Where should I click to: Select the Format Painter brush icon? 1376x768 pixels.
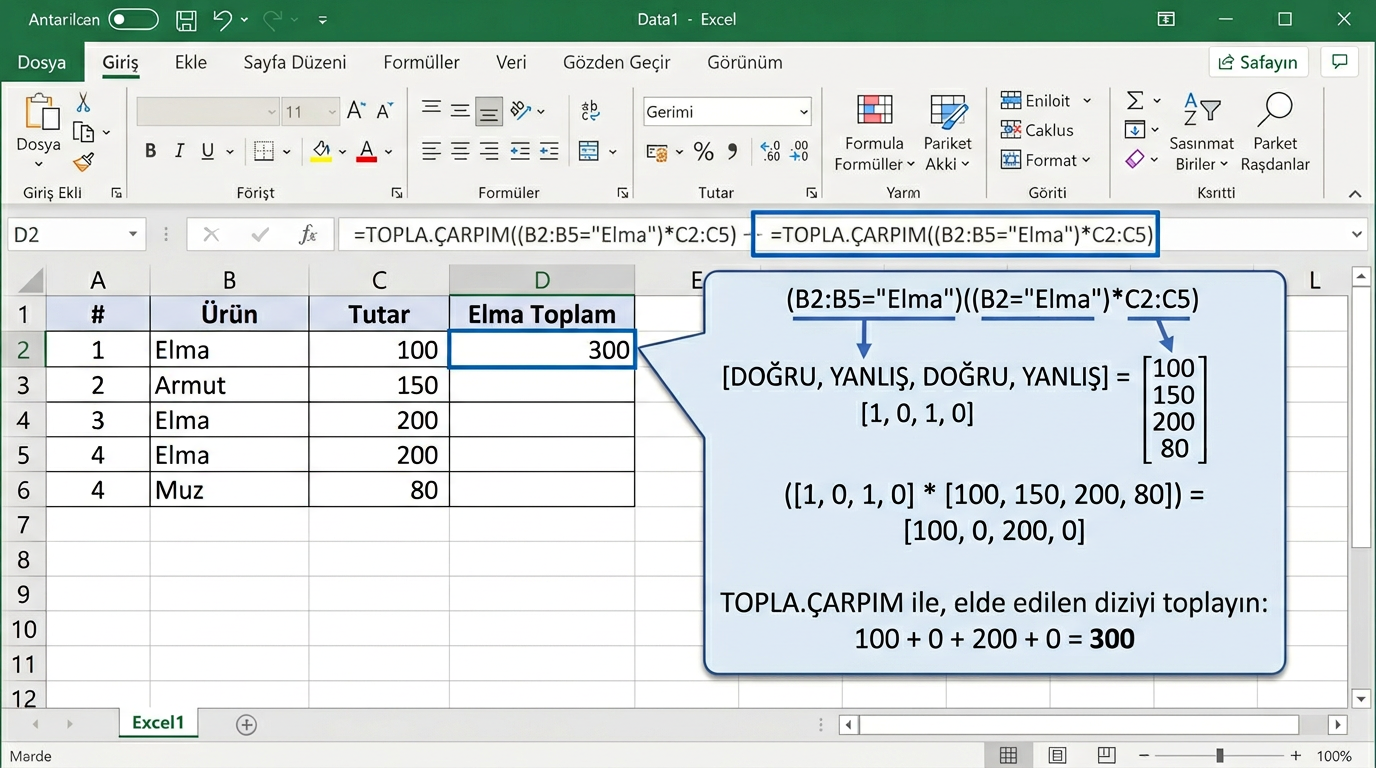[x=84, y=161]
